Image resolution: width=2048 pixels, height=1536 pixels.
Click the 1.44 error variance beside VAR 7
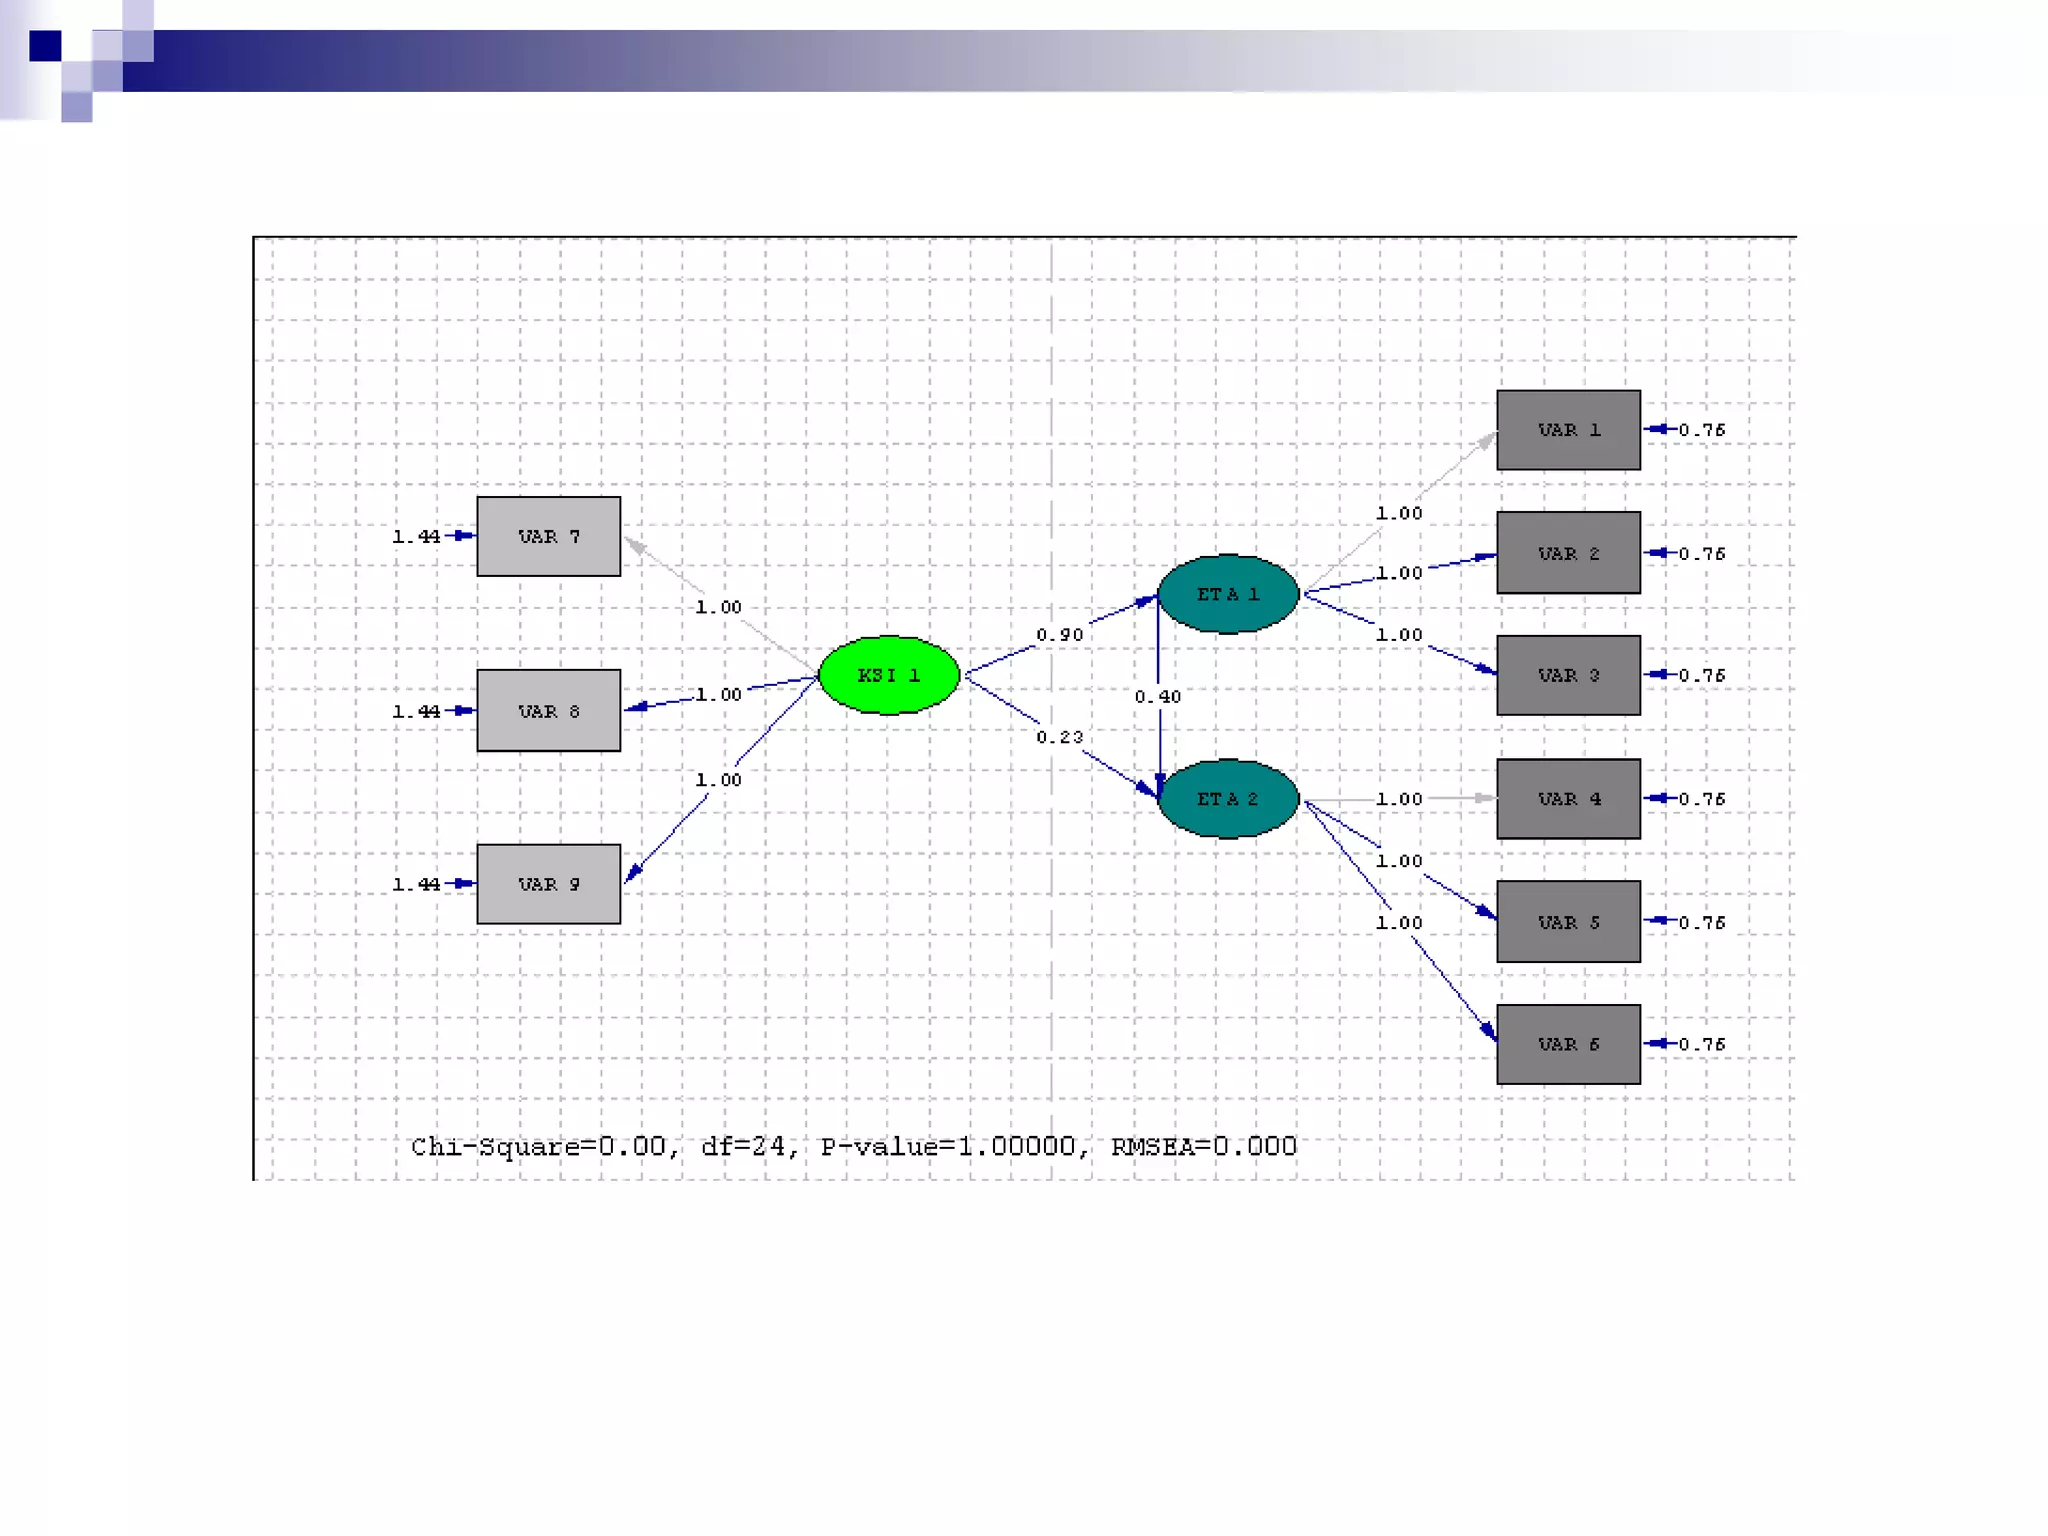415,537
